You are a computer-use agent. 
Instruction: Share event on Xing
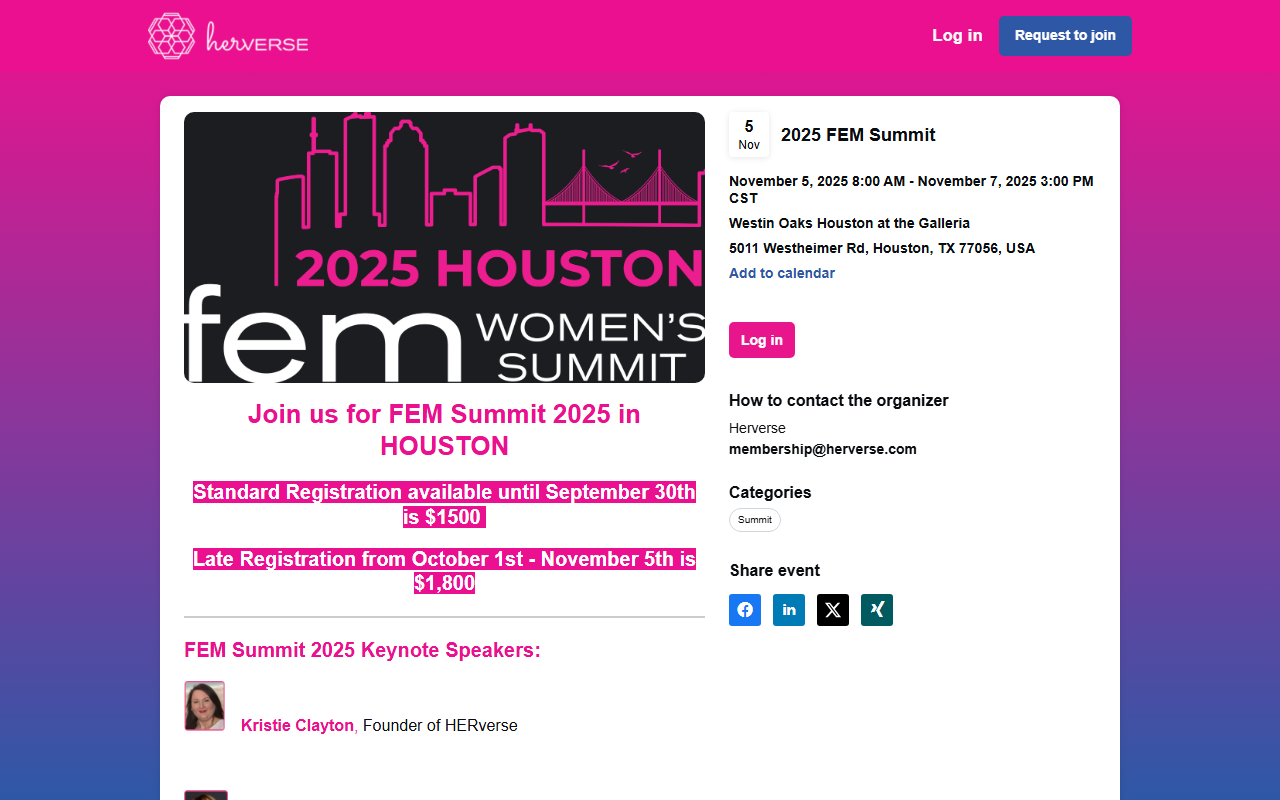point(877,610)
